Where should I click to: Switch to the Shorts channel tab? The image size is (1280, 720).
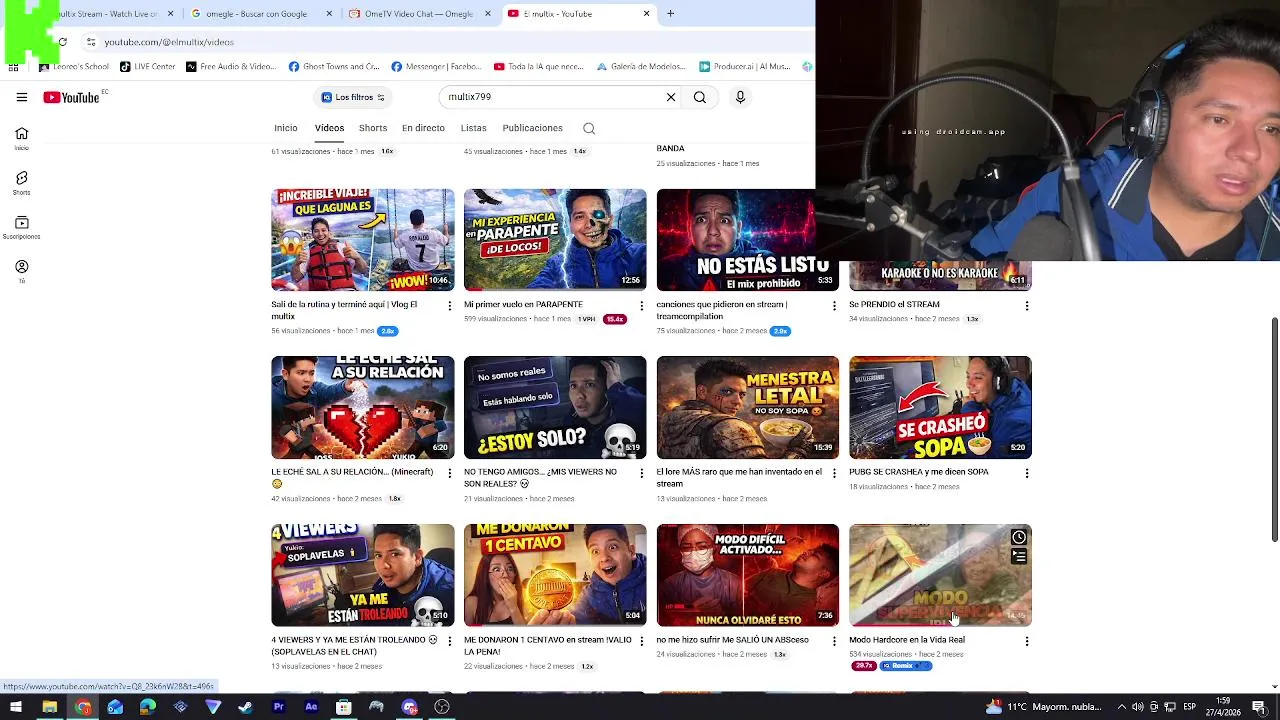click(373, 128)
